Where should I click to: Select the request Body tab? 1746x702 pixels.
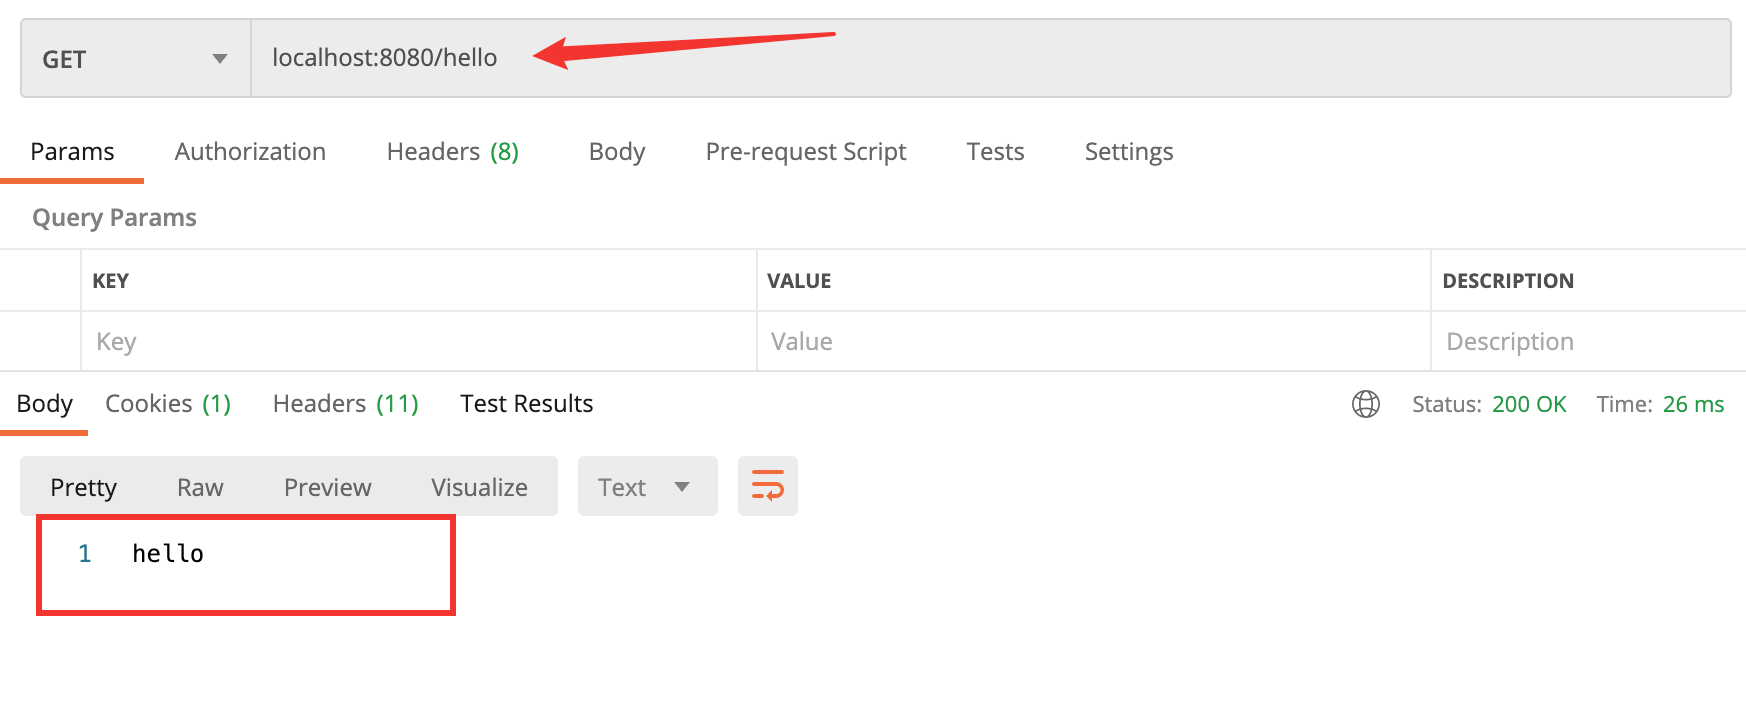click(x=616, y=152)
